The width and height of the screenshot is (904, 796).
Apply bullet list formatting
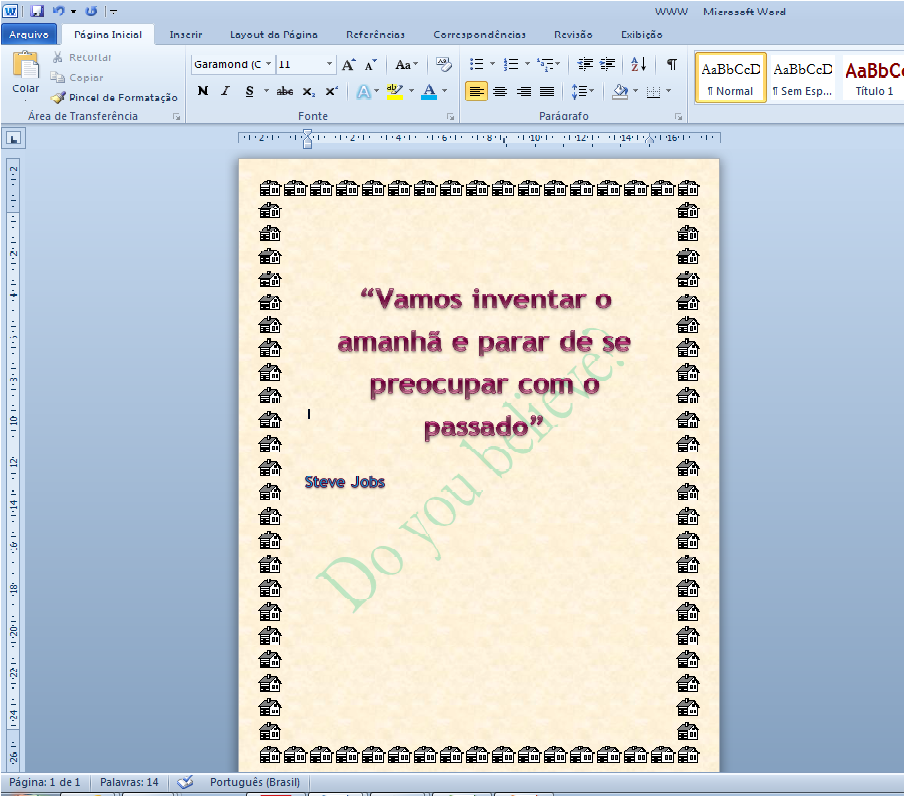(477, 65)
